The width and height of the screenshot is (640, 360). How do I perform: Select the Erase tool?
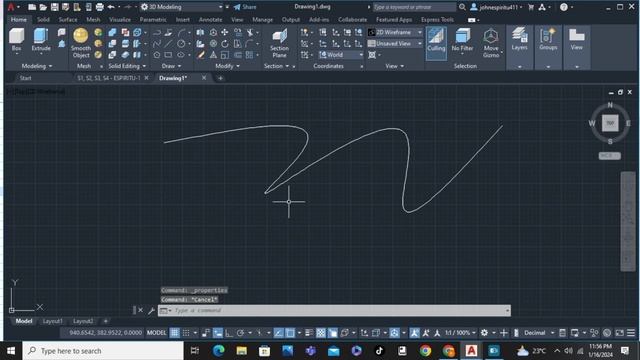click(x=200, y=55)
